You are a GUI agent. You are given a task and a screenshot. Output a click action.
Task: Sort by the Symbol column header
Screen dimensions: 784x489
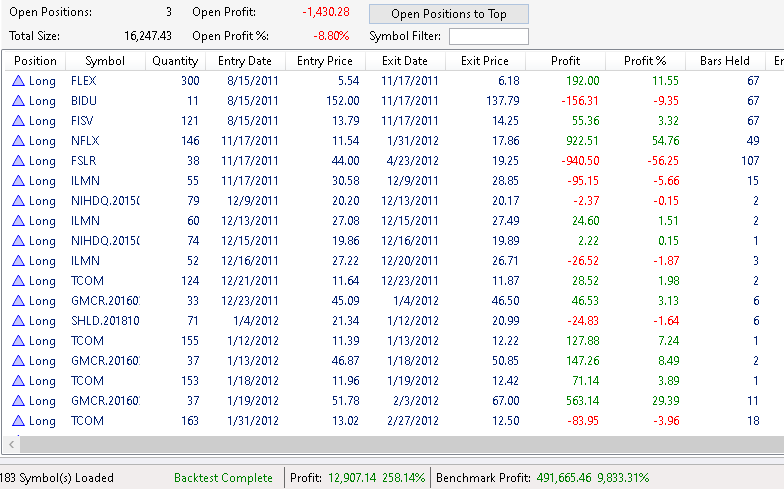[105, 61]
